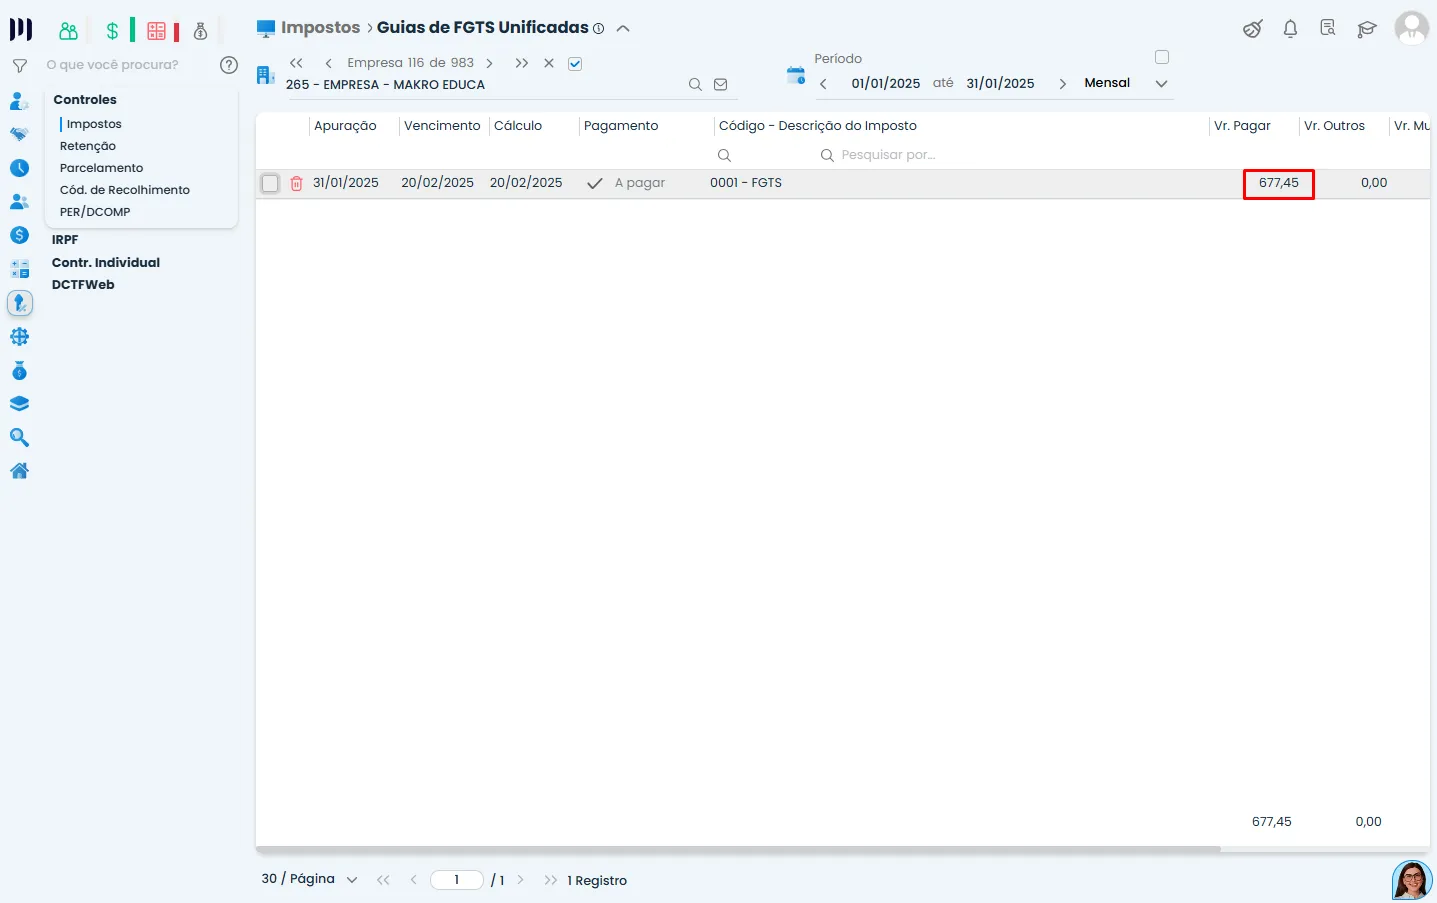Delete the FGTS row via red trash icon
This screenshot has height=903, width=1437.
point(296,184)
